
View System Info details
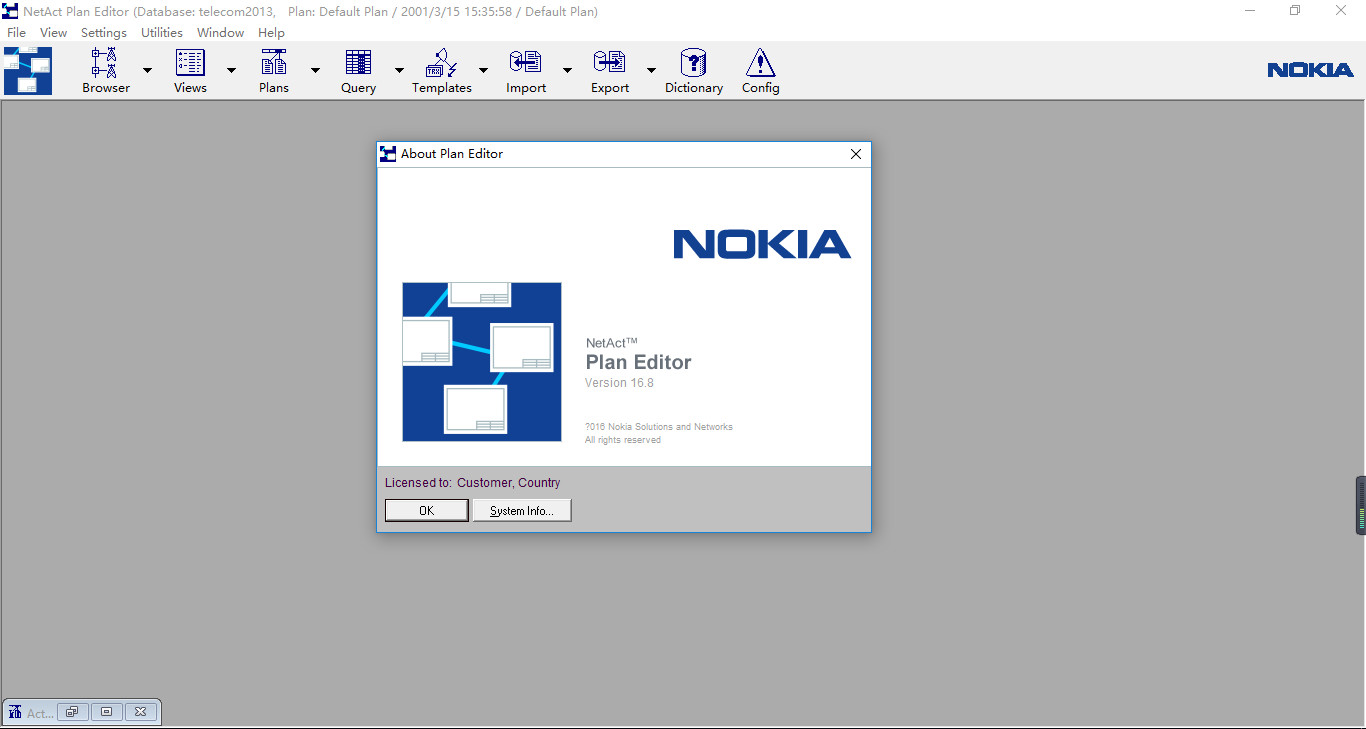coord(521,510)
